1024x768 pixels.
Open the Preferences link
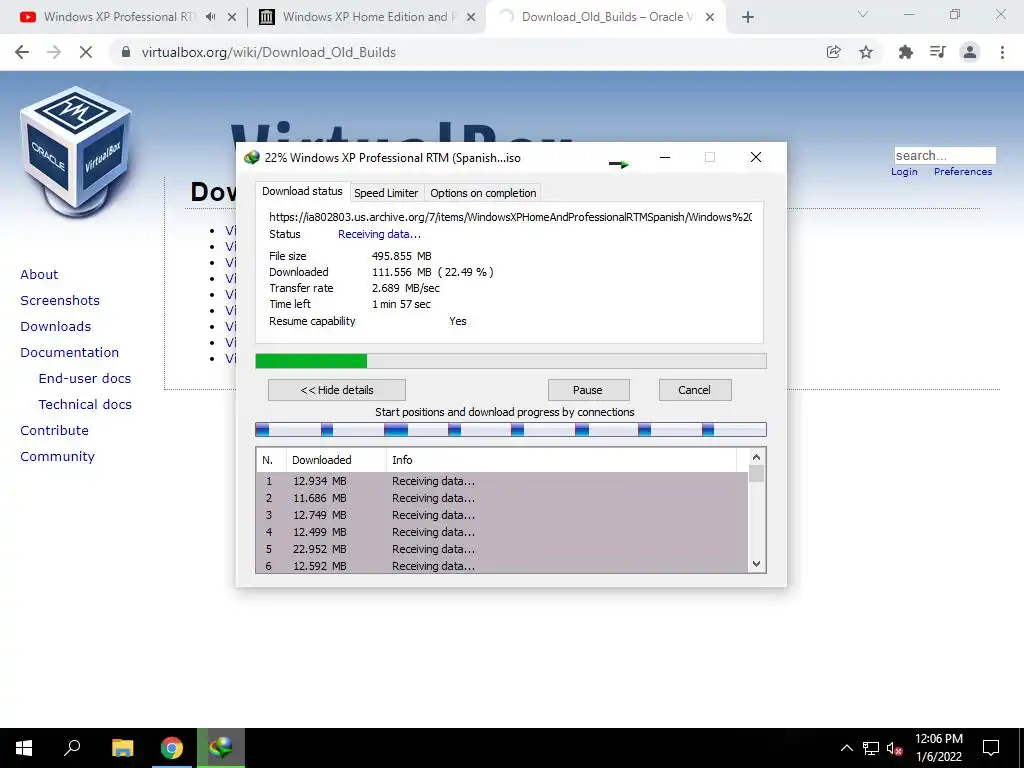click(x=963, y=171)
